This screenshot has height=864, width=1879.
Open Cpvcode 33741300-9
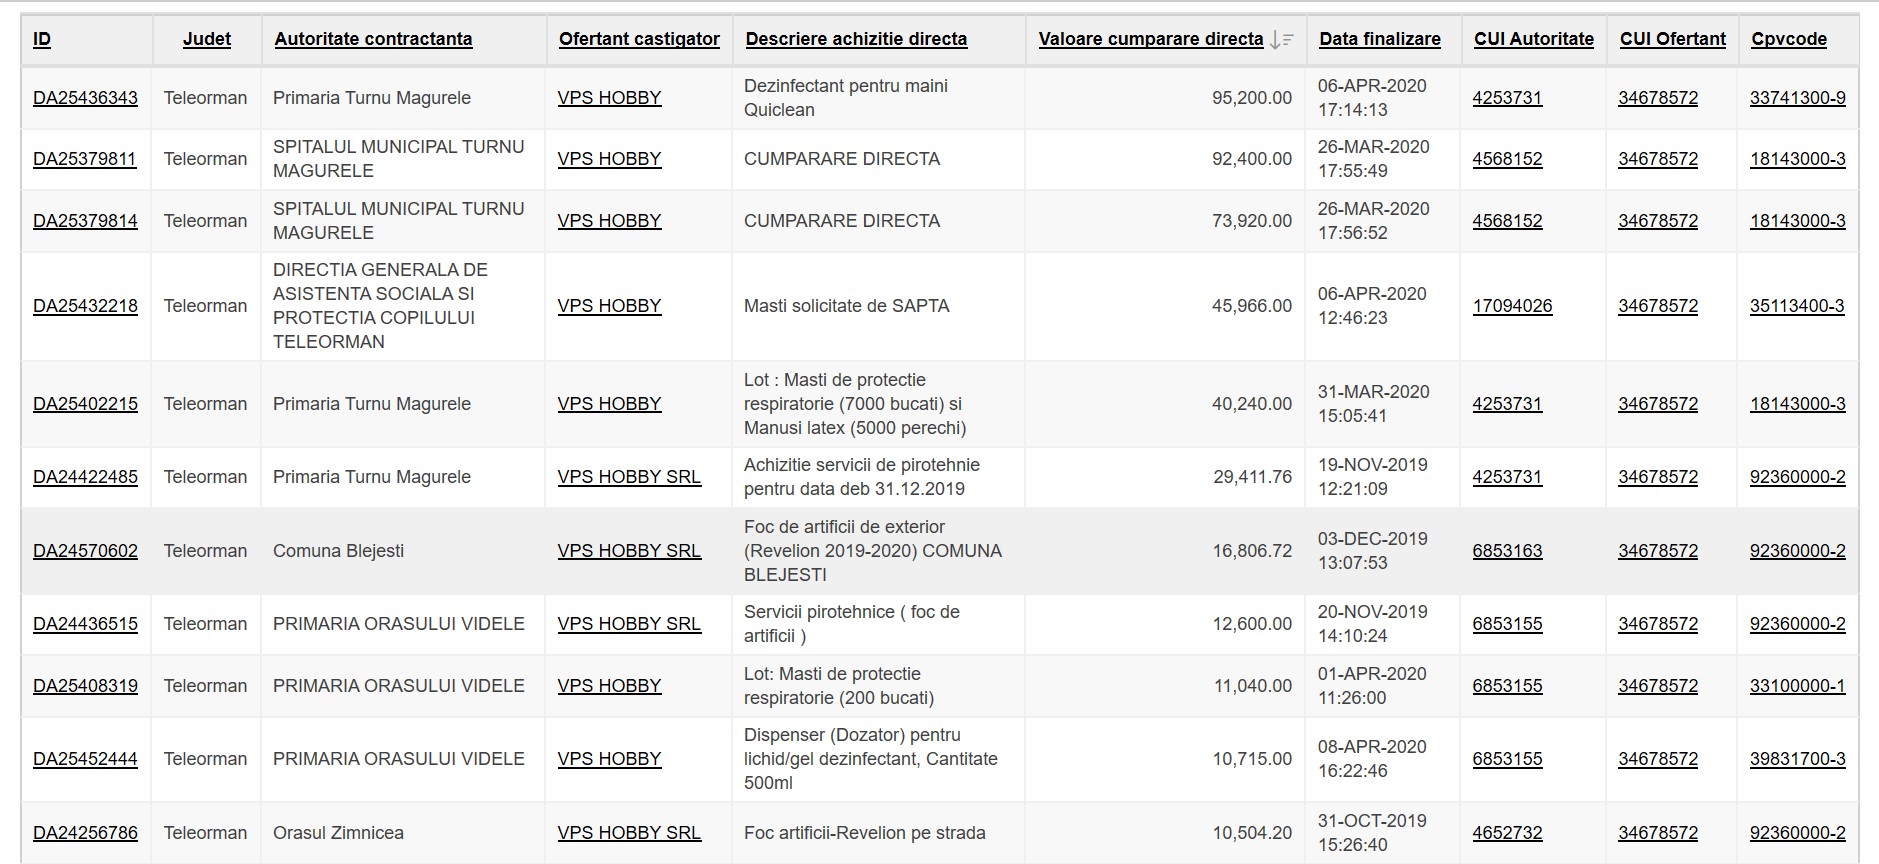(x=1797, y=98)
